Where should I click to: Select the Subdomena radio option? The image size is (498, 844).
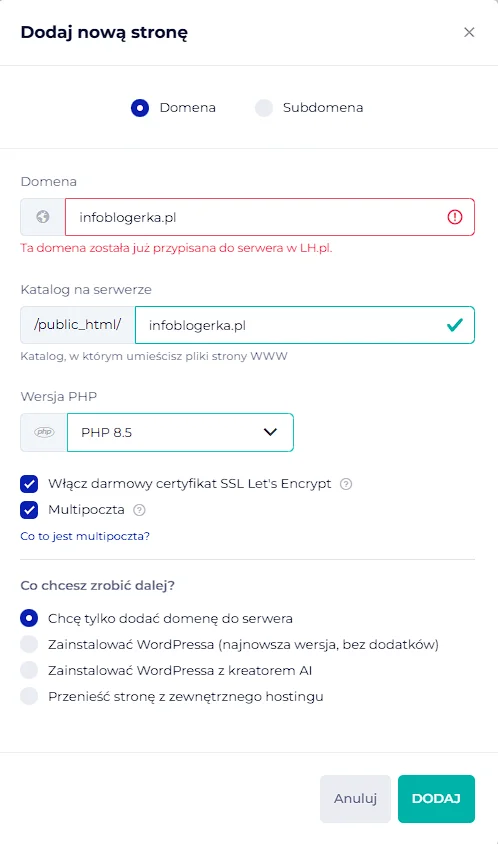(x=264, y=108)
